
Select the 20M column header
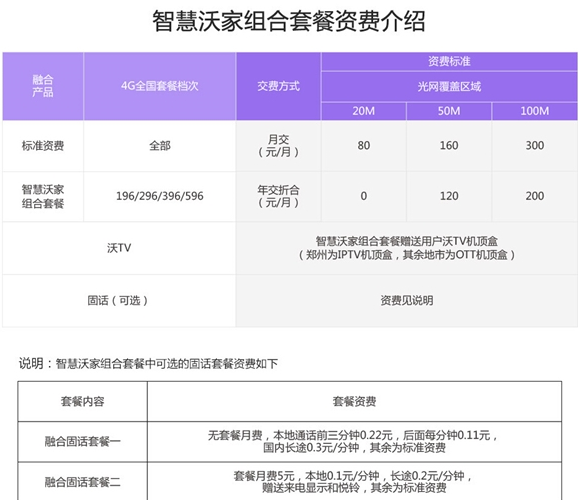pos(363,111)
